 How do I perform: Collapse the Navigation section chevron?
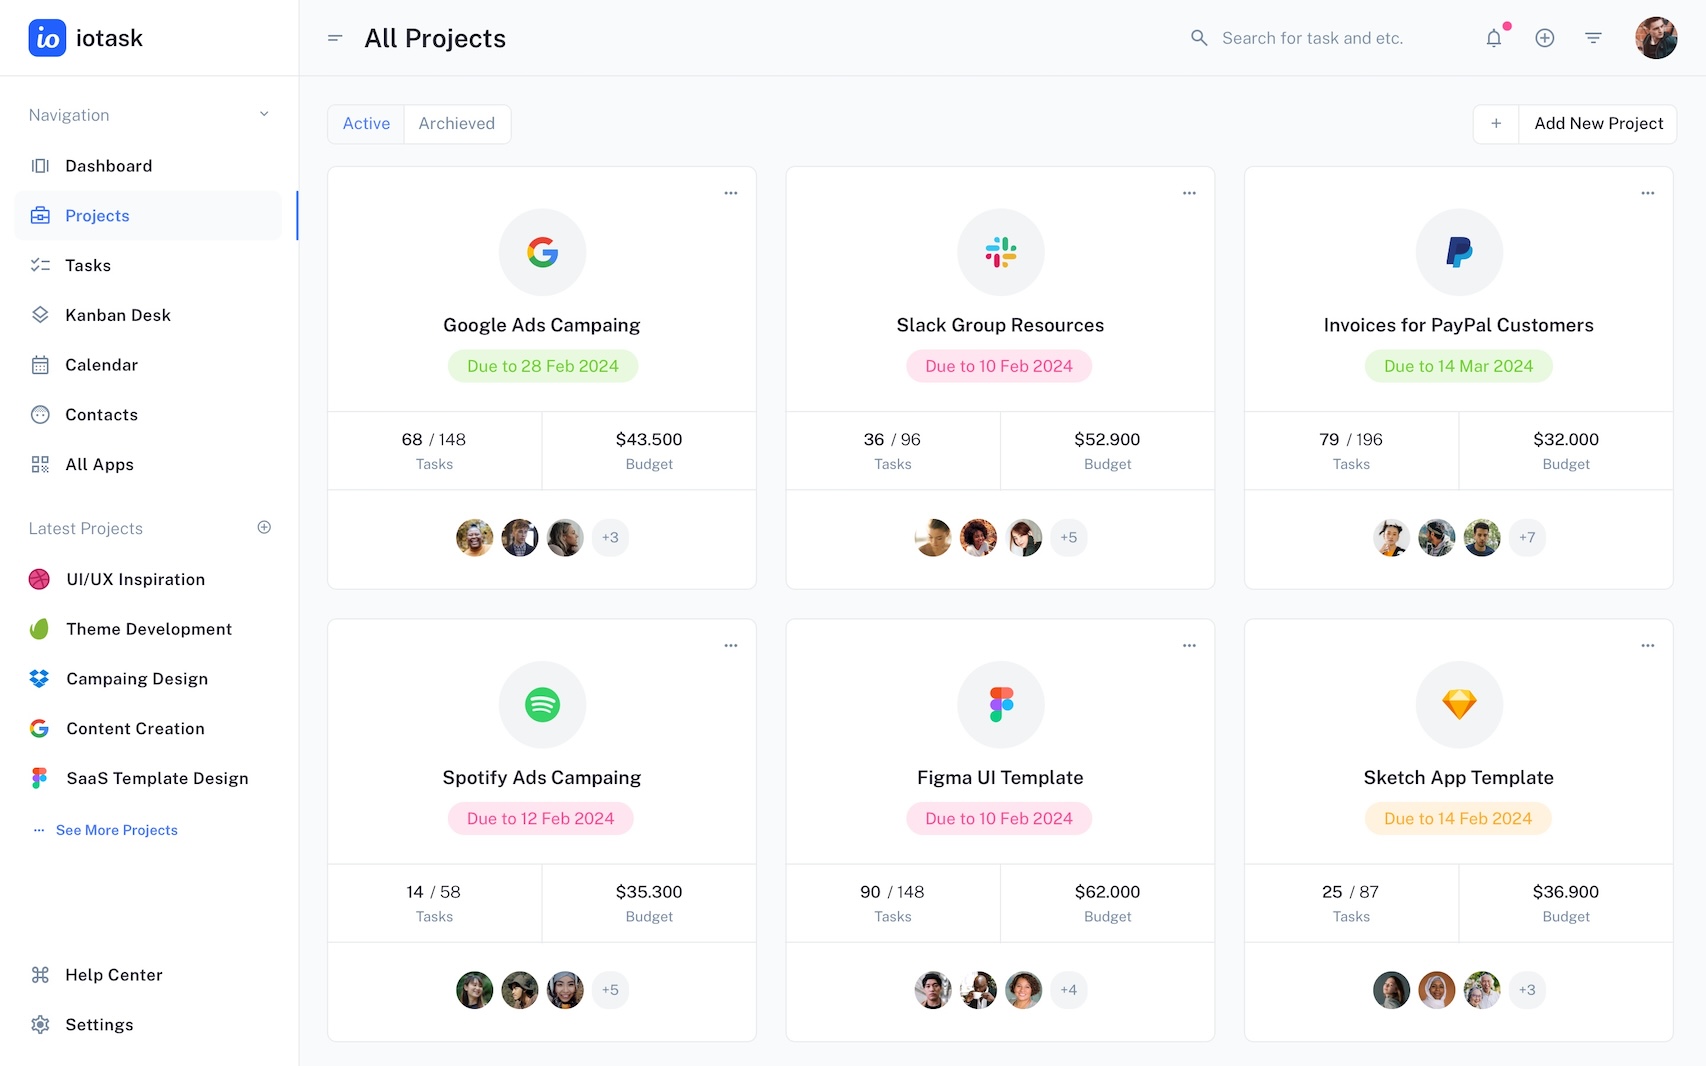(264, 114)
